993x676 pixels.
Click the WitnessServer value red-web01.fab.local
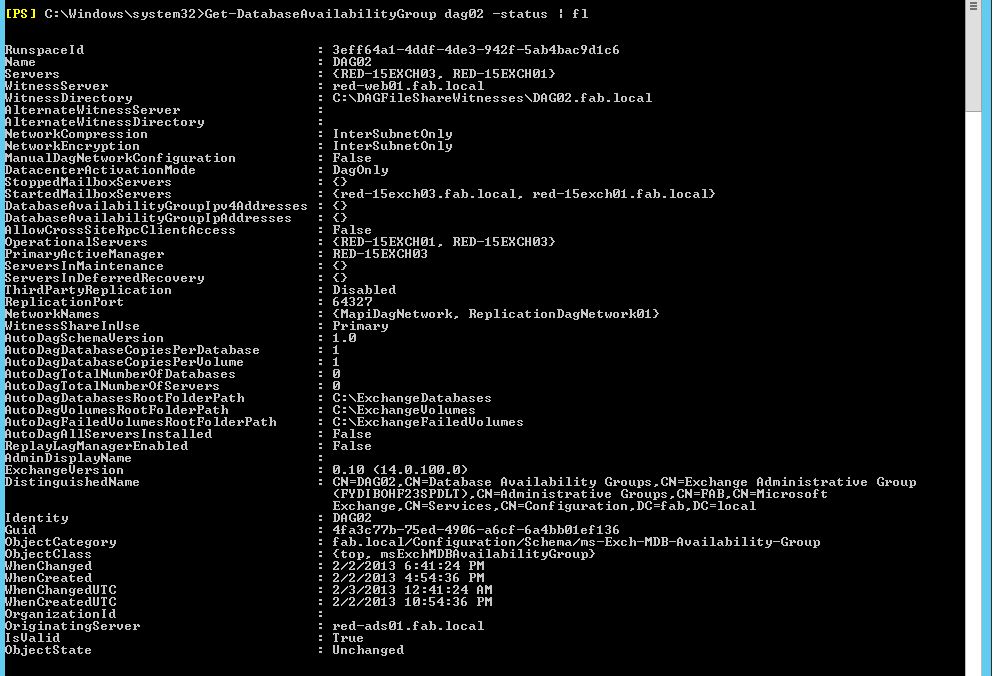pyautogui.click(x=408, y=86)
